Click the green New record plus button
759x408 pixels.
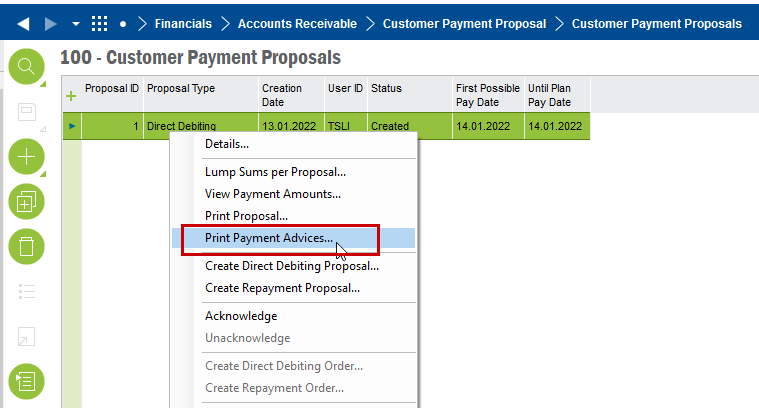pyautogui.click(x=26, y=157)
